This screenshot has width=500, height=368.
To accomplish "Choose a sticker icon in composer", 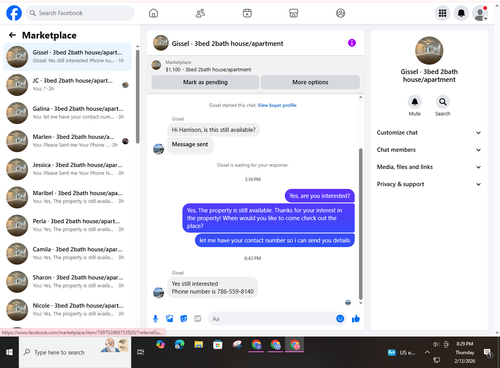I will click(184, 319).
